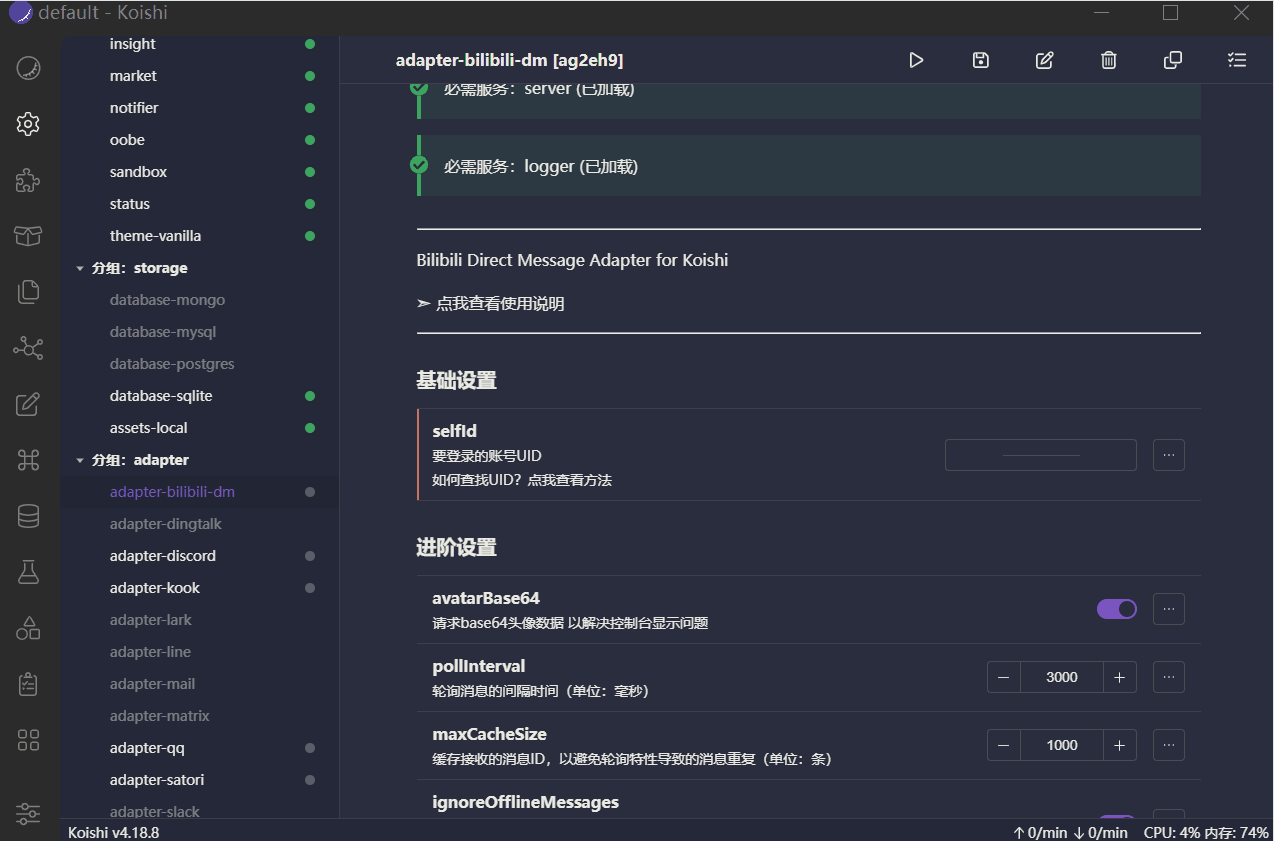Select the sandbox plugin entry

pyautogui.click(x=199, y=172)
